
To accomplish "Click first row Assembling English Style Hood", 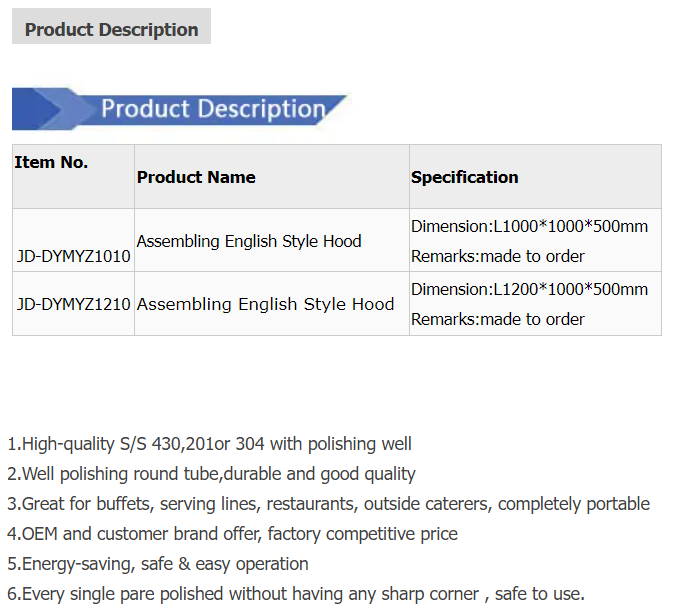I will 249,241.
